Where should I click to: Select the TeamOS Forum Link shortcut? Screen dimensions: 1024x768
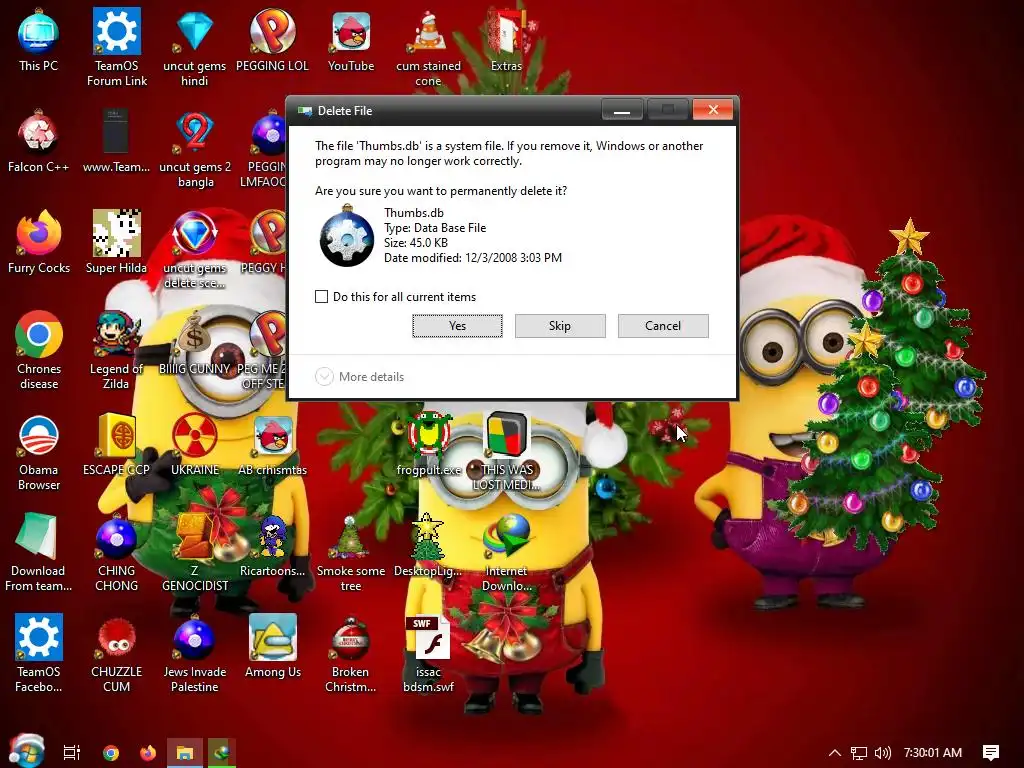117,47
